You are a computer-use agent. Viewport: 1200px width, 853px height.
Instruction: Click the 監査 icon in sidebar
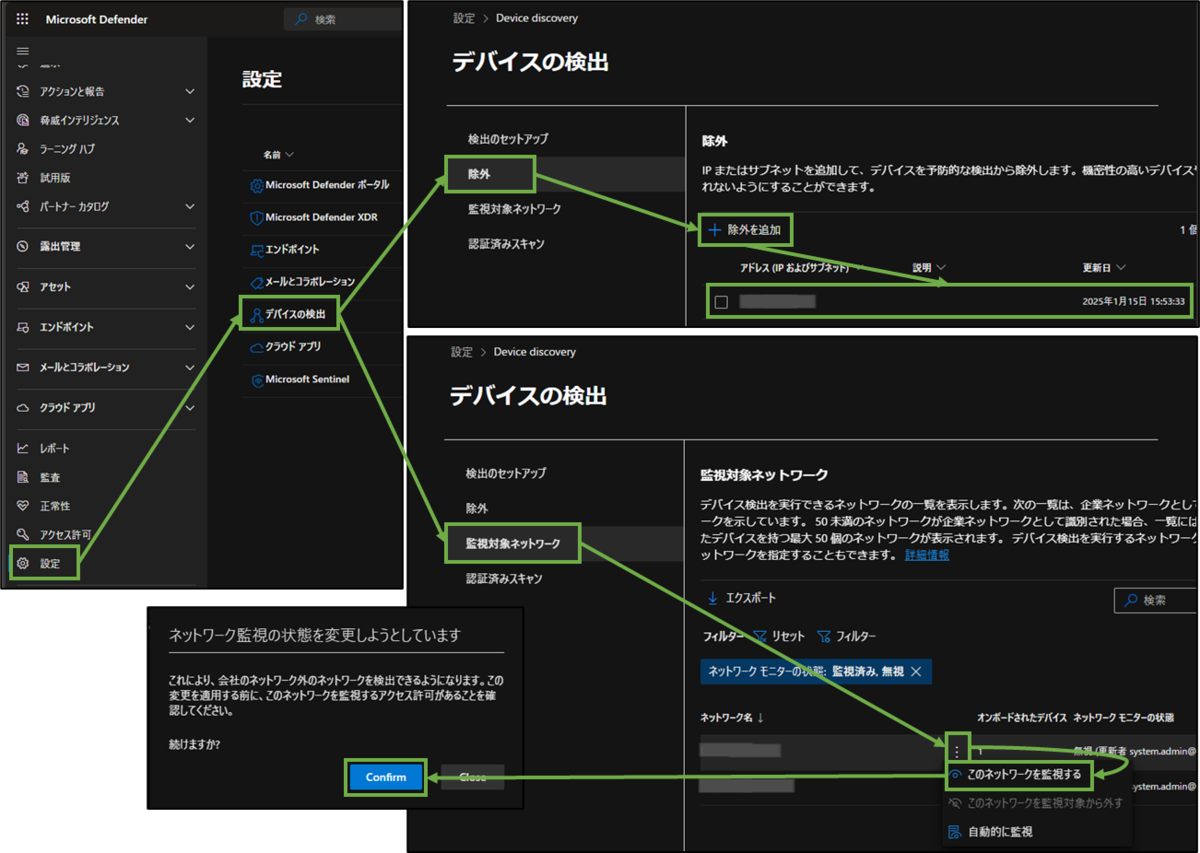(23, 477)
